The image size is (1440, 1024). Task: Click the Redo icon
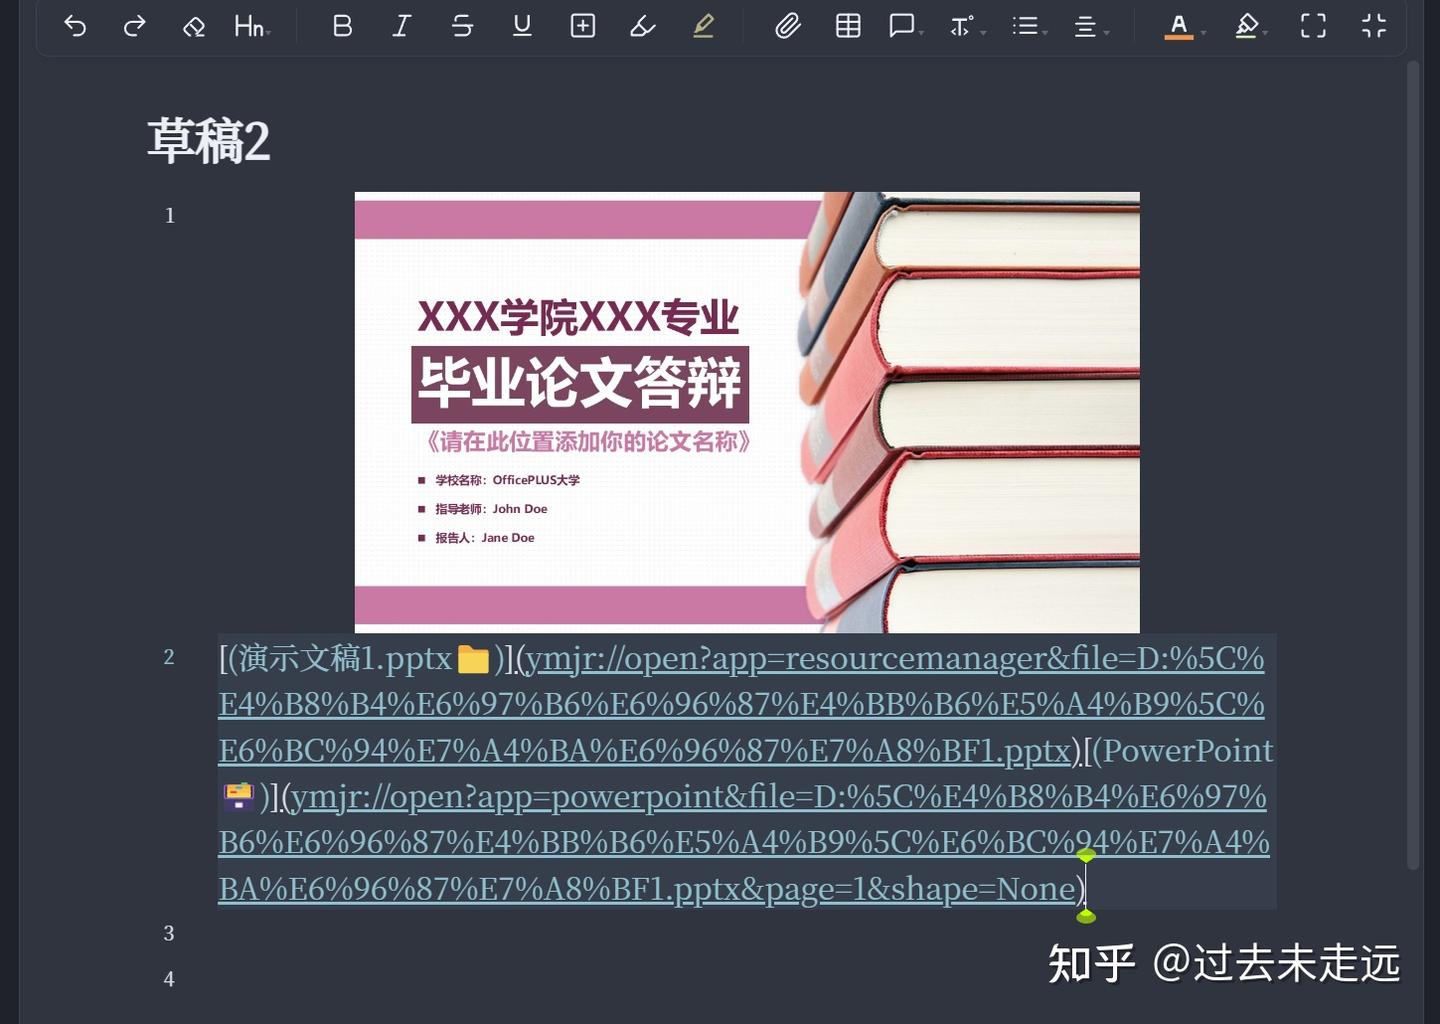click(x=133, y=27)
